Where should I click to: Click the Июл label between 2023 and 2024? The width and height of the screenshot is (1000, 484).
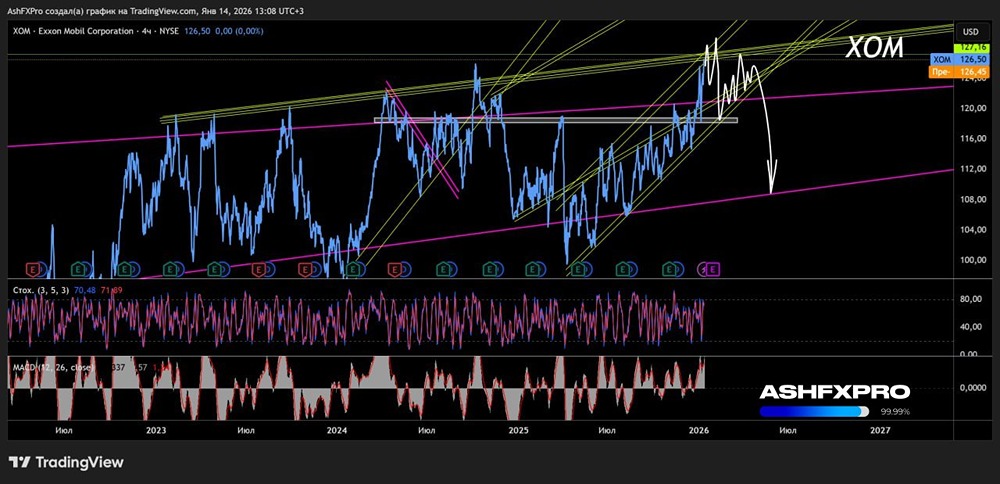click(246, 430)
